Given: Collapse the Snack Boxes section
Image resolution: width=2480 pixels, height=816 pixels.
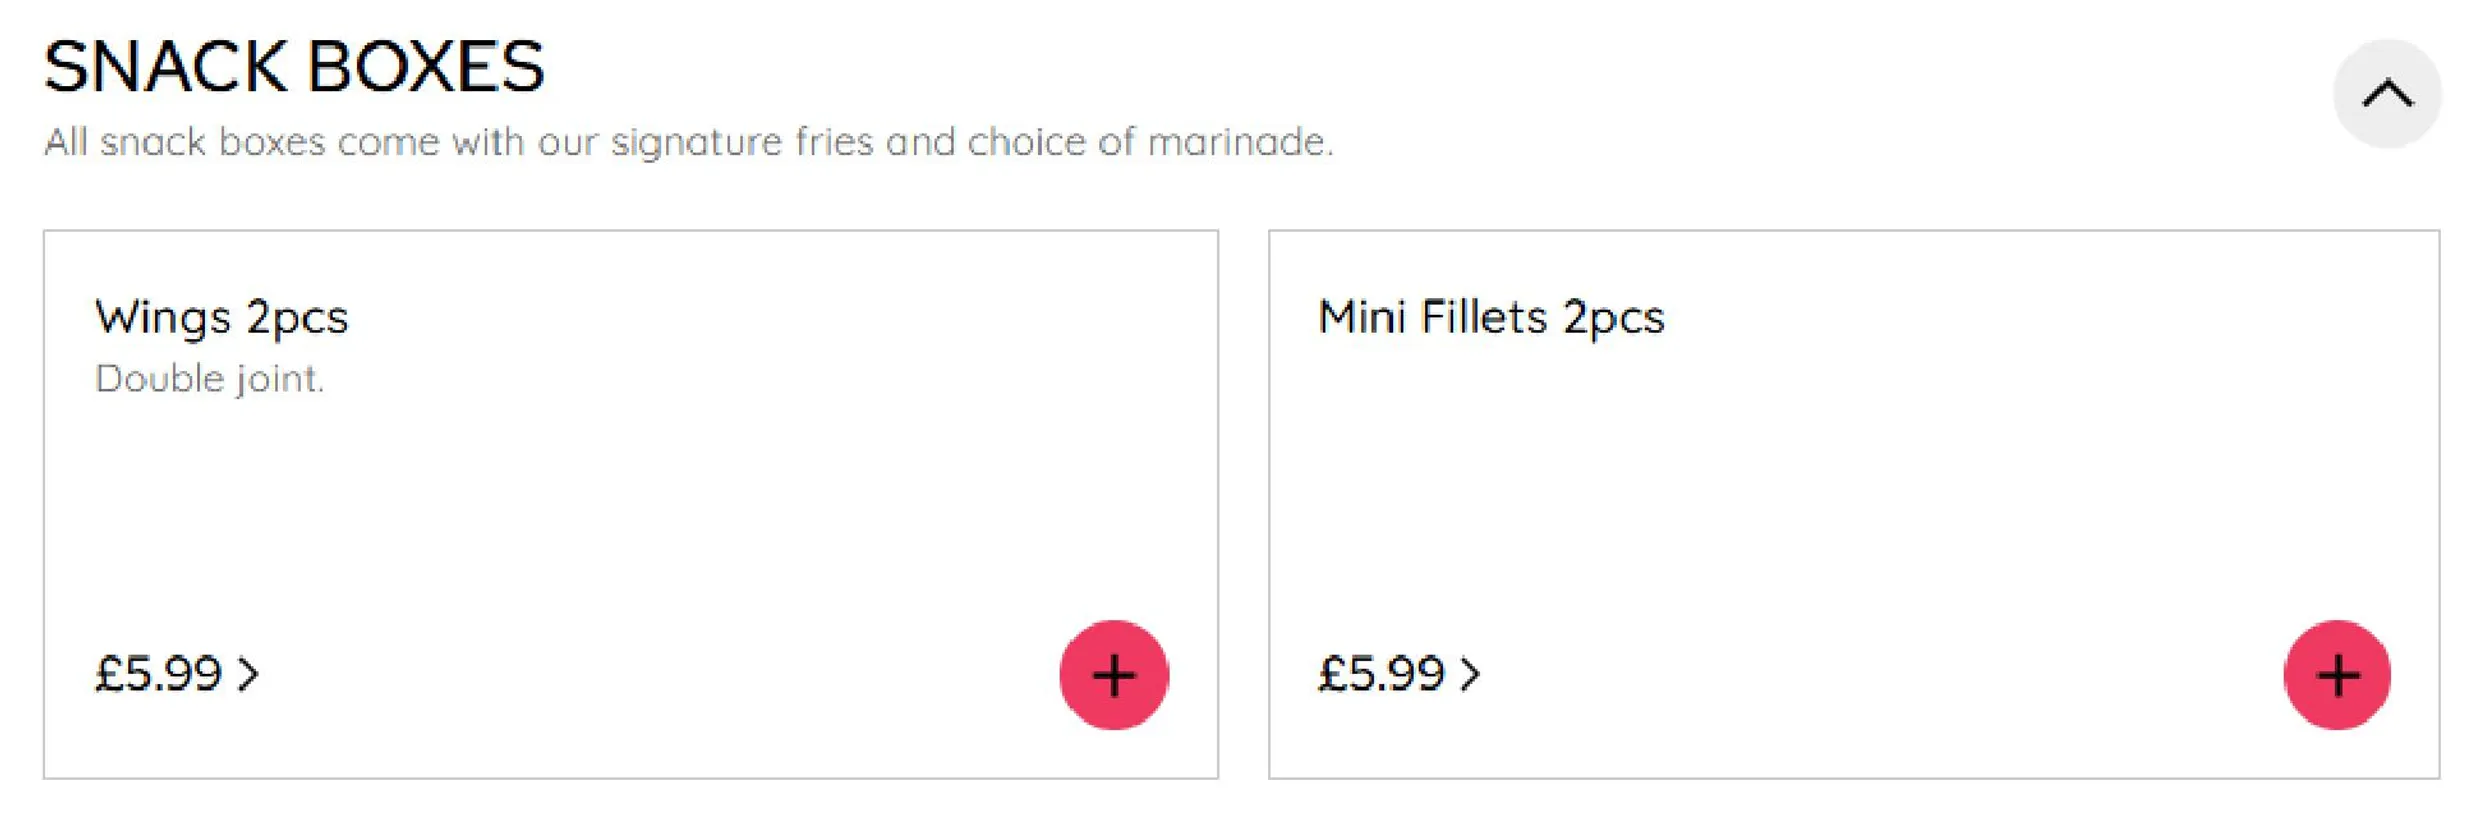Looking at the screenshot, I should (x=2387, y=94).
